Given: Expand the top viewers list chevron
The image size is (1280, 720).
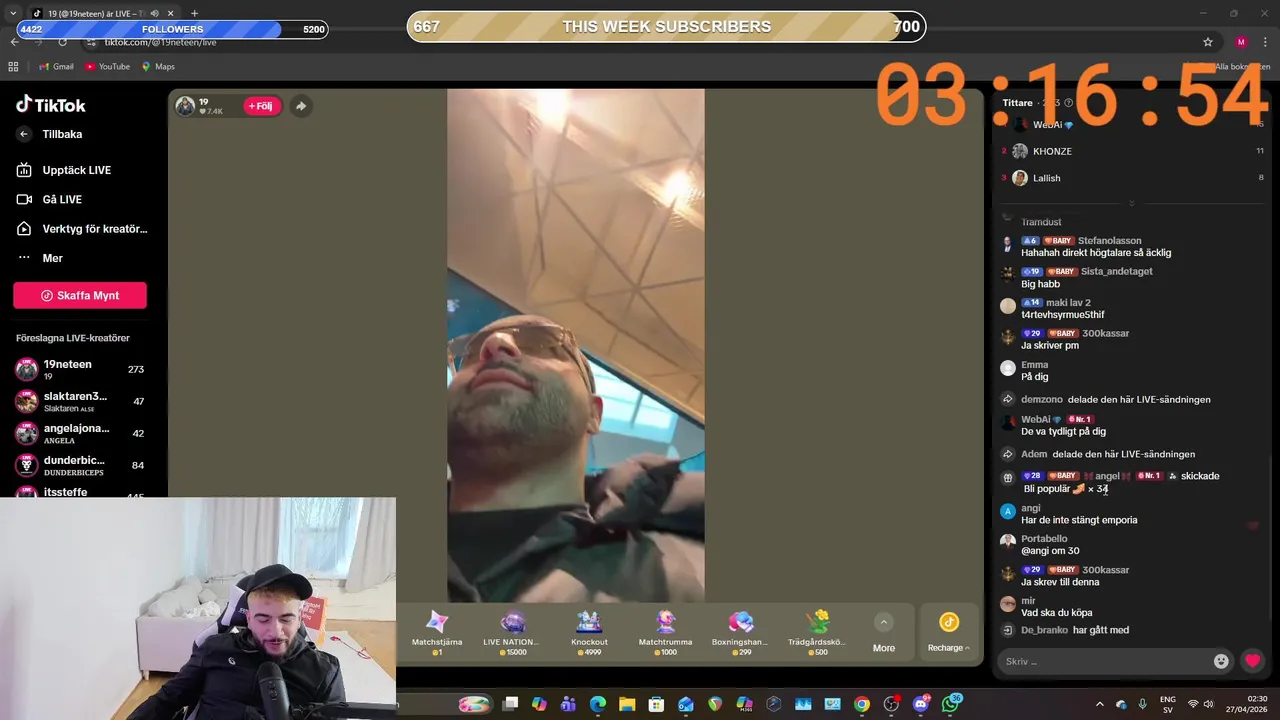Looking at the screenshot, I should click(1131, 203).
